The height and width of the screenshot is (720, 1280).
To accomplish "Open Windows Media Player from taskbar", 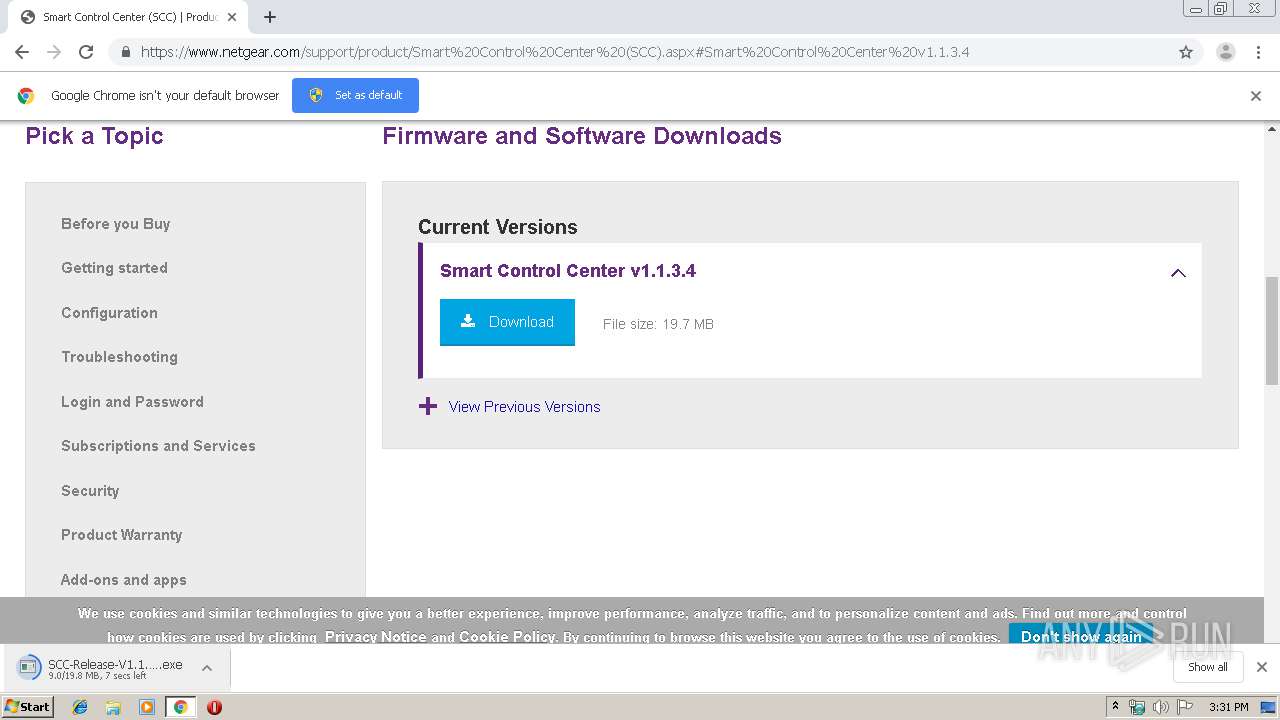I will (x=147, y=707).
